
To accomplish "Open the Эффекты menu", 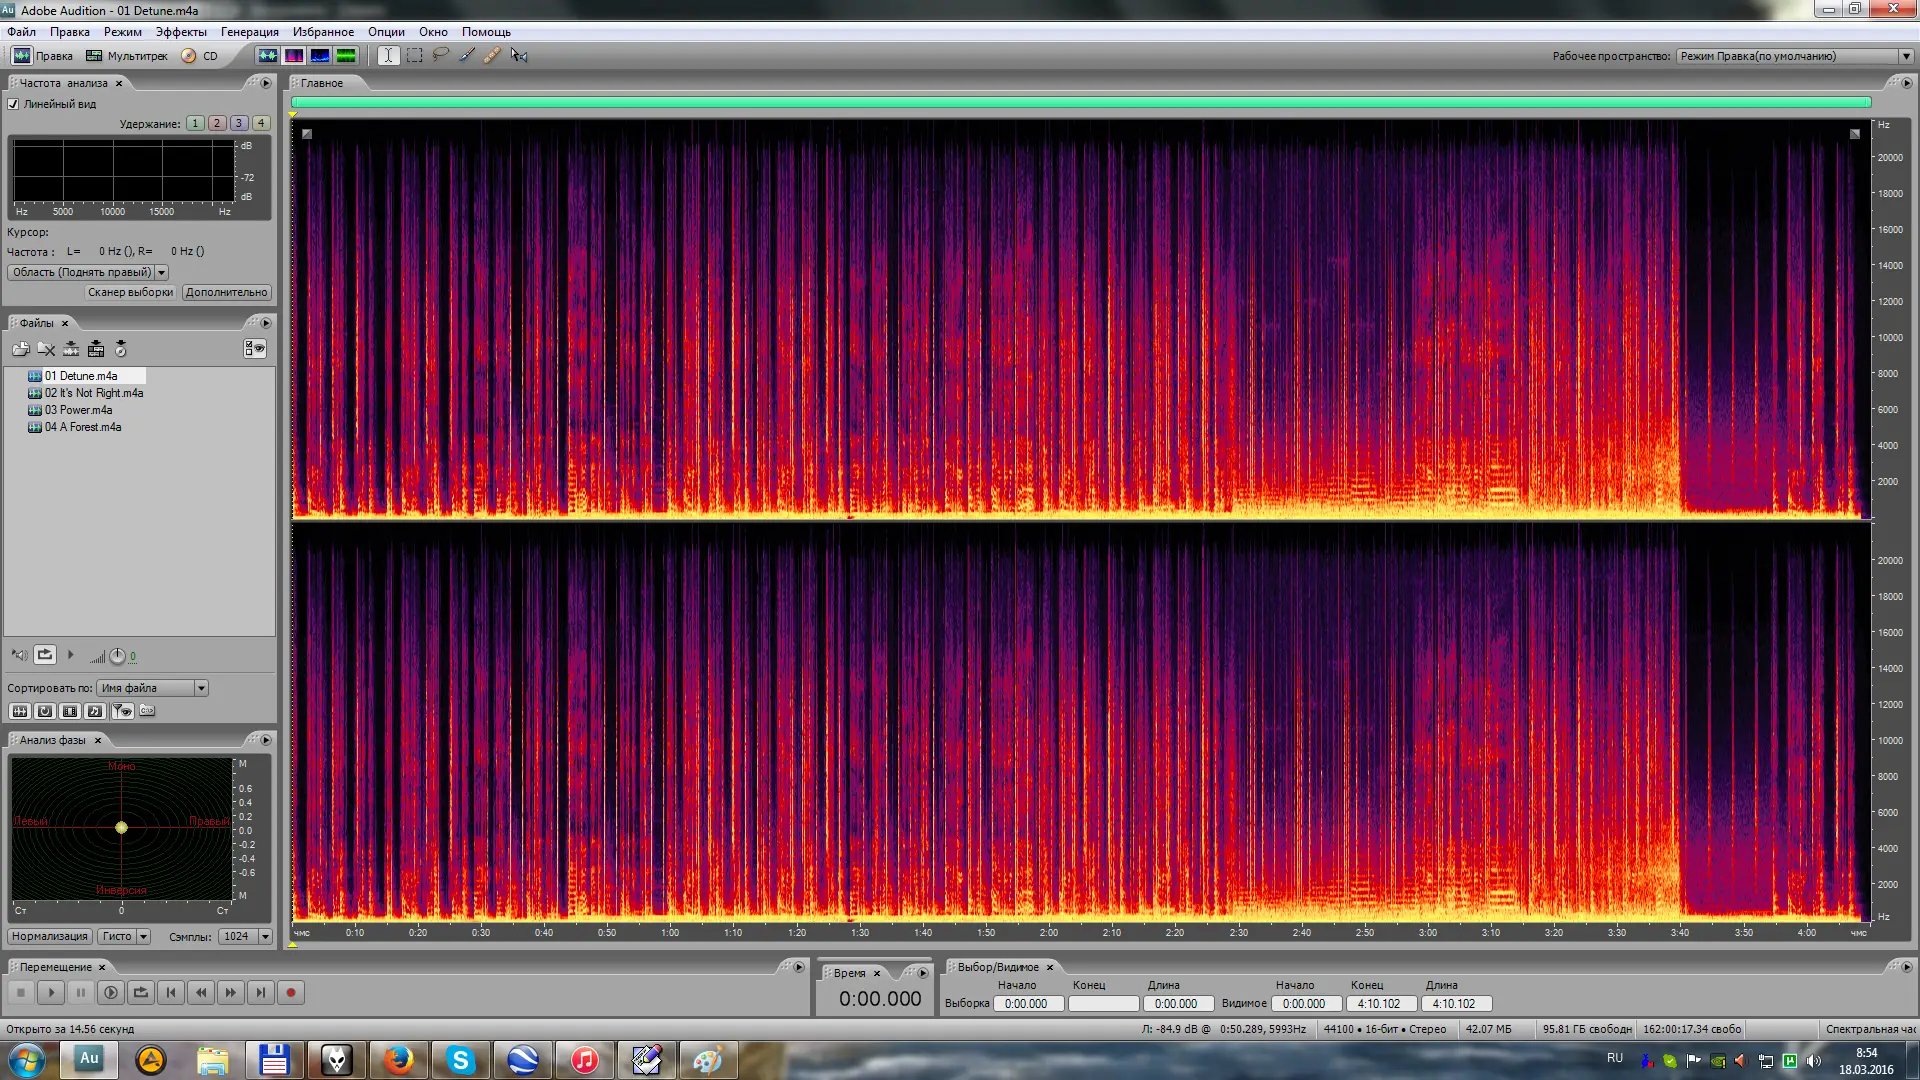I will [180, 32].
